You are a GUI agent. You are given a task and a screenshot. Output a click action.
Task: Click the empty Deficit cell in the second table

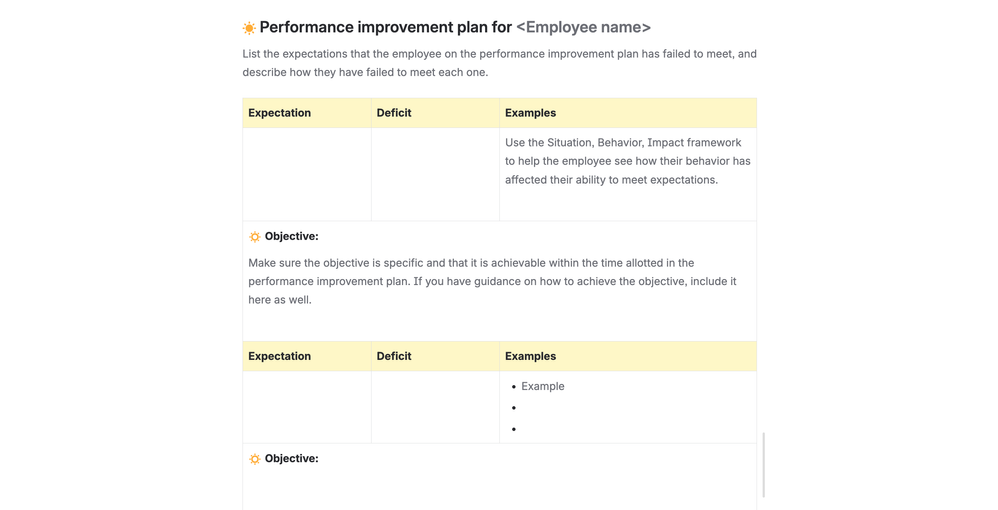click(435, 407)
